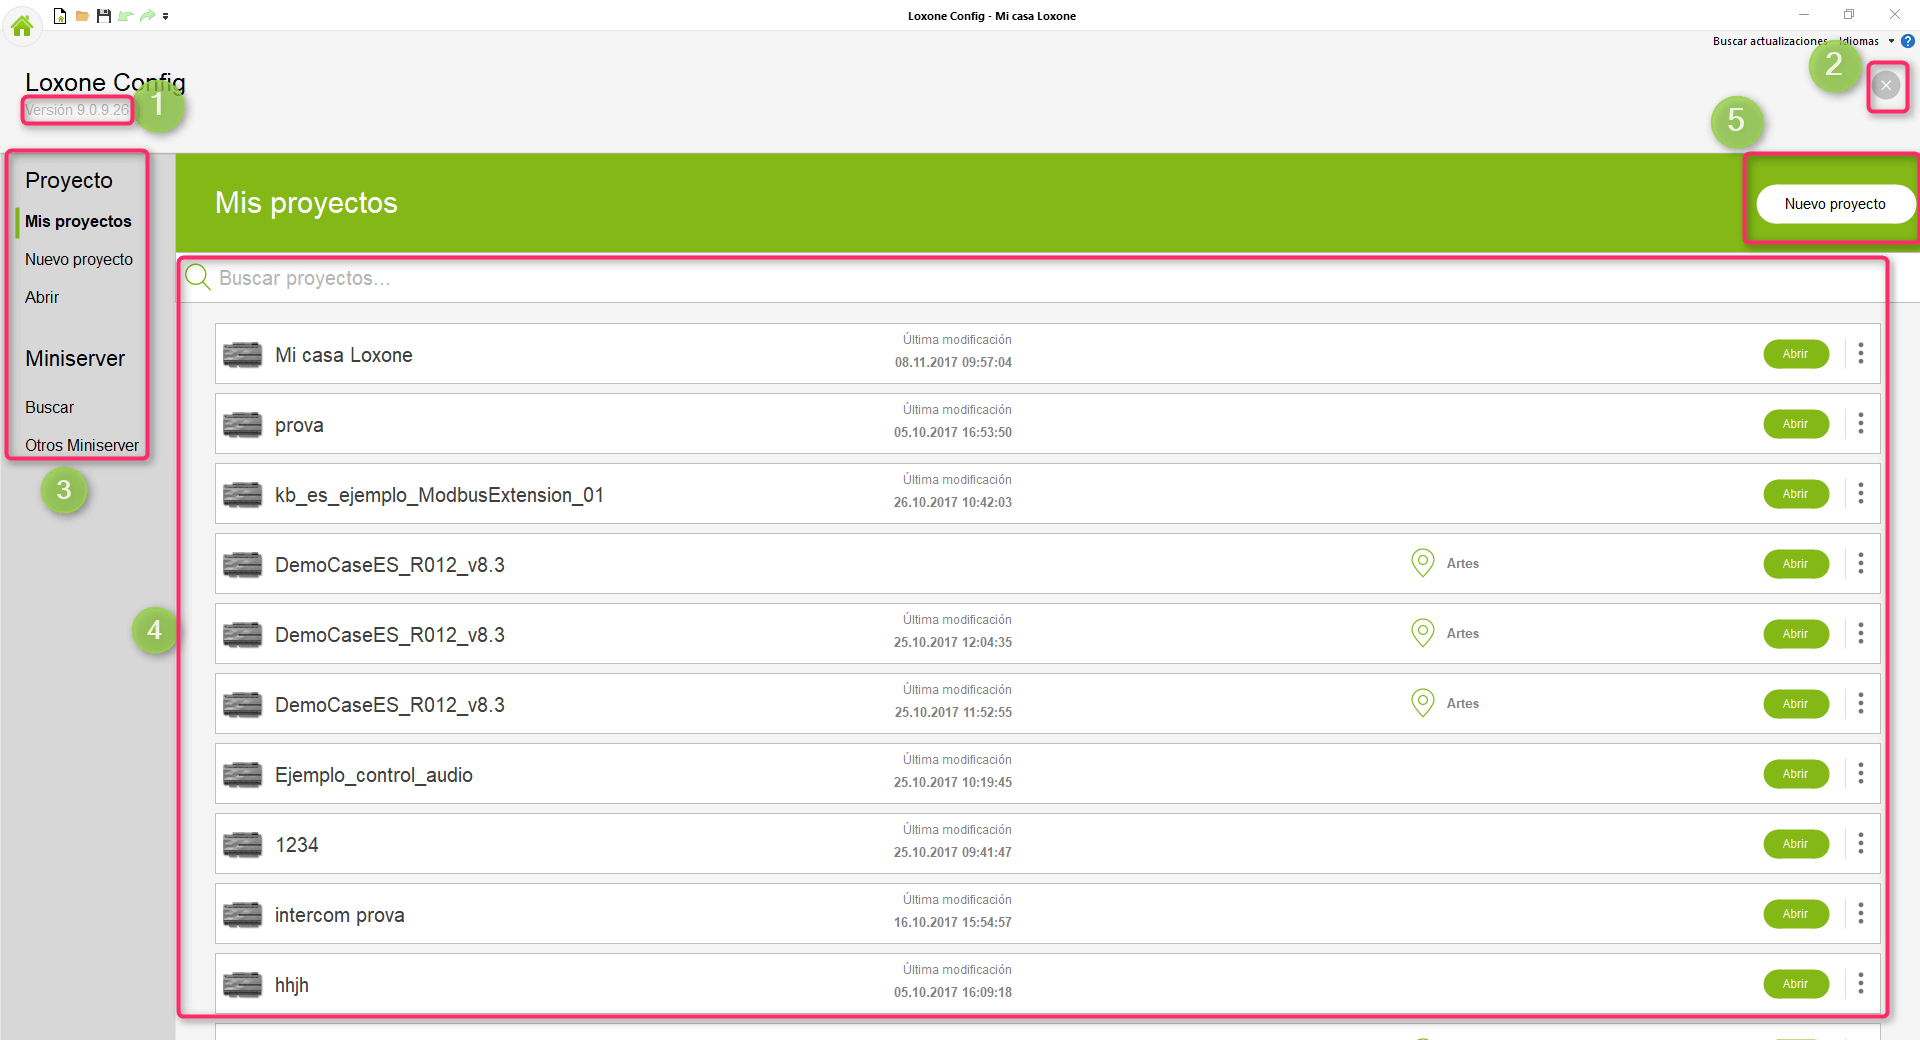Click the new document toolbar icon

60,16
